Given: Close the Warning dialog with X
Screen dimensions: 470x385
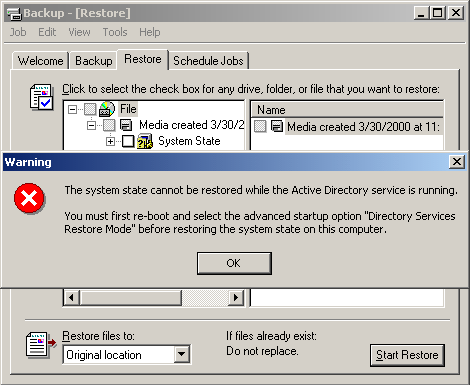Looking at the screenshot, I should (456, 162).
